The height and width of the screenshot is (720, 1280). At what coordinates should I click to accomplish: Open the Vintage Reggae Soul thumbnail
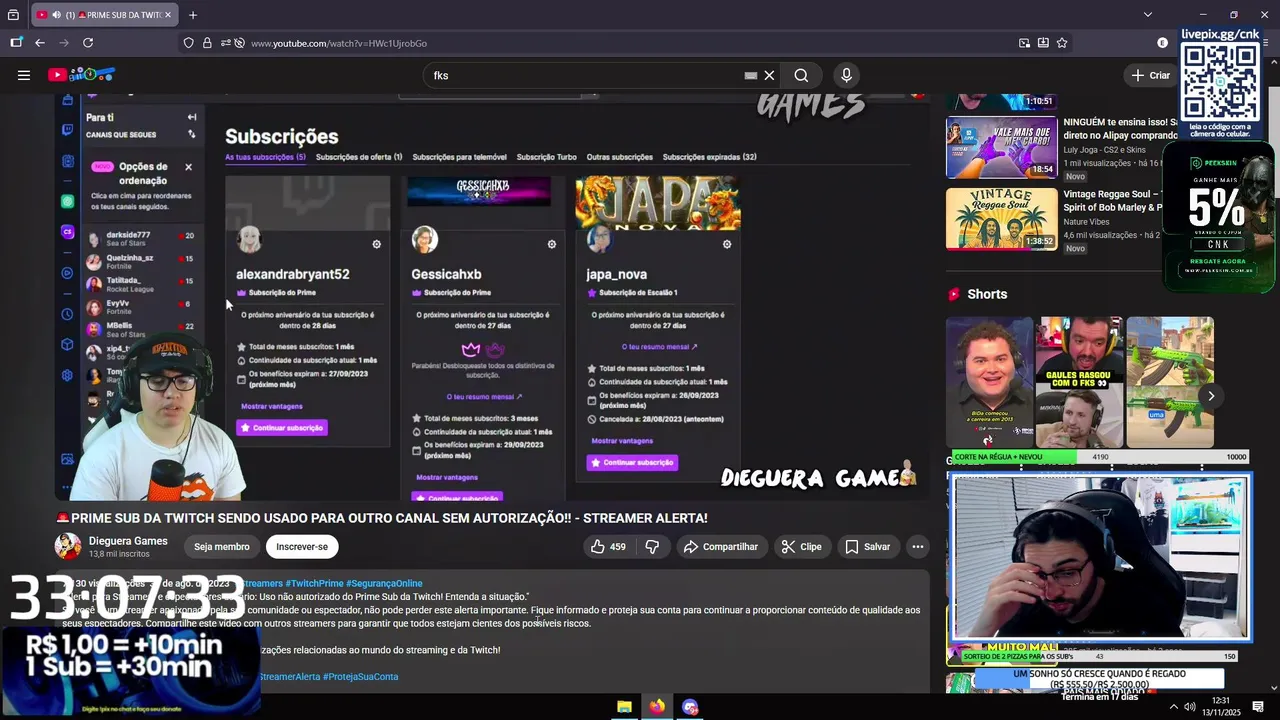tap(1002, 219)
